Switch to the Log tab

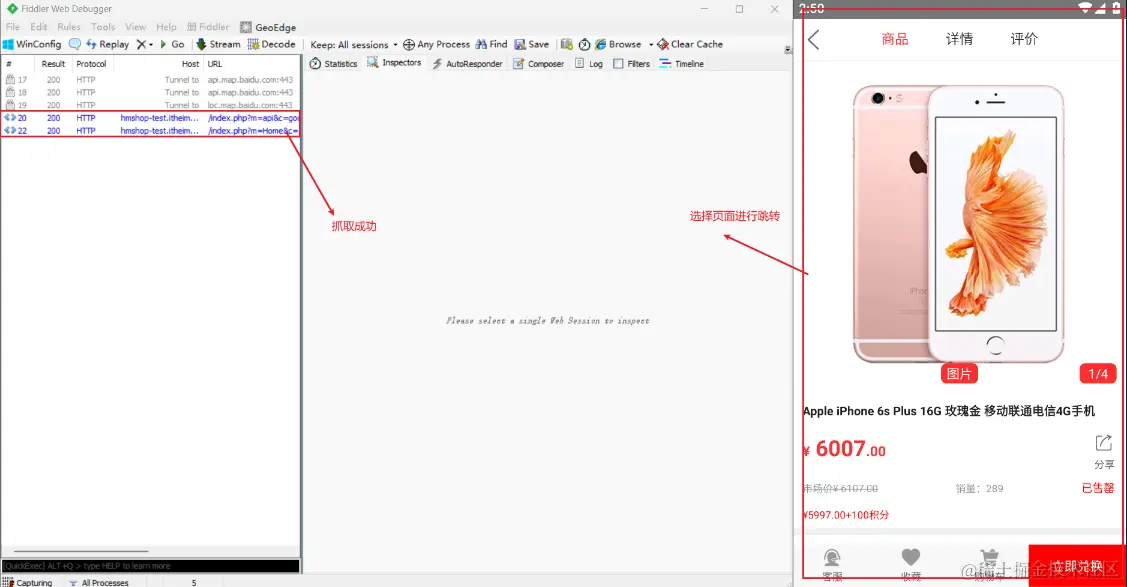(589, 63)
